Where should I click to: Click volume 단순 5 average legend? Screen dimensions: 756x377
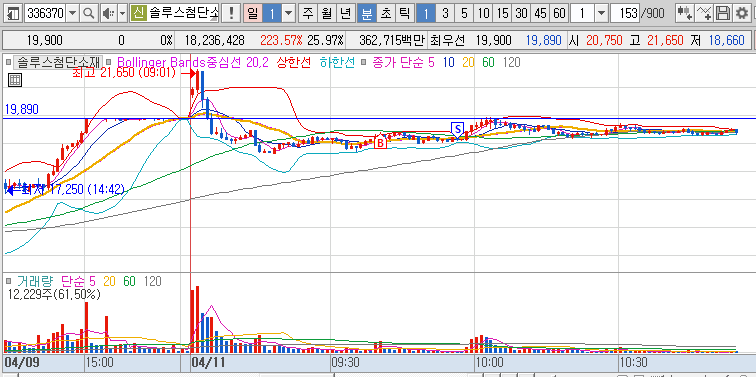(79, 281)
